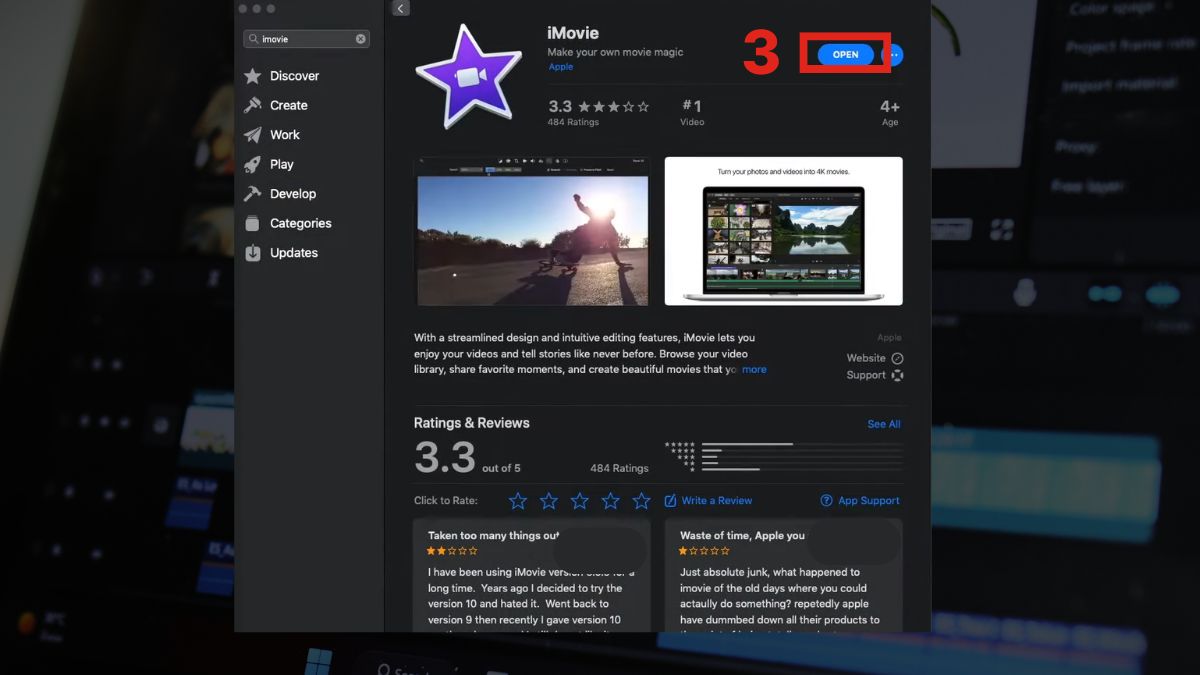Open the Develop section
1200x675 pixels.
tap(292, 194)
